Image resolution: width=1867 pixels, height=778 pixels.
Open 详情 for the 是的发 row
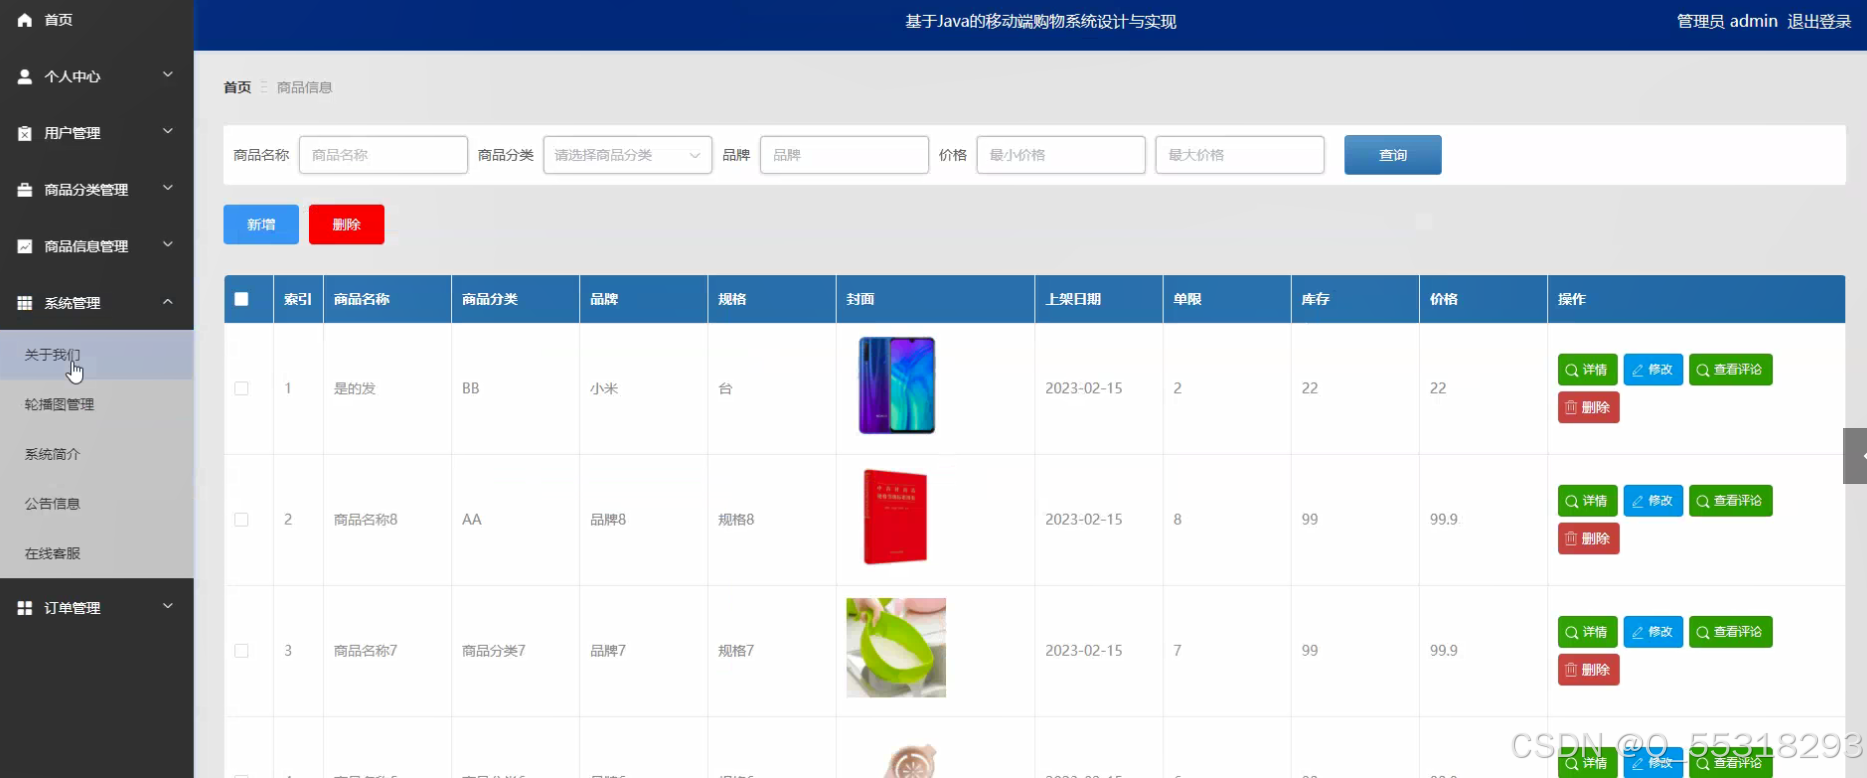tap(1587, 370)
